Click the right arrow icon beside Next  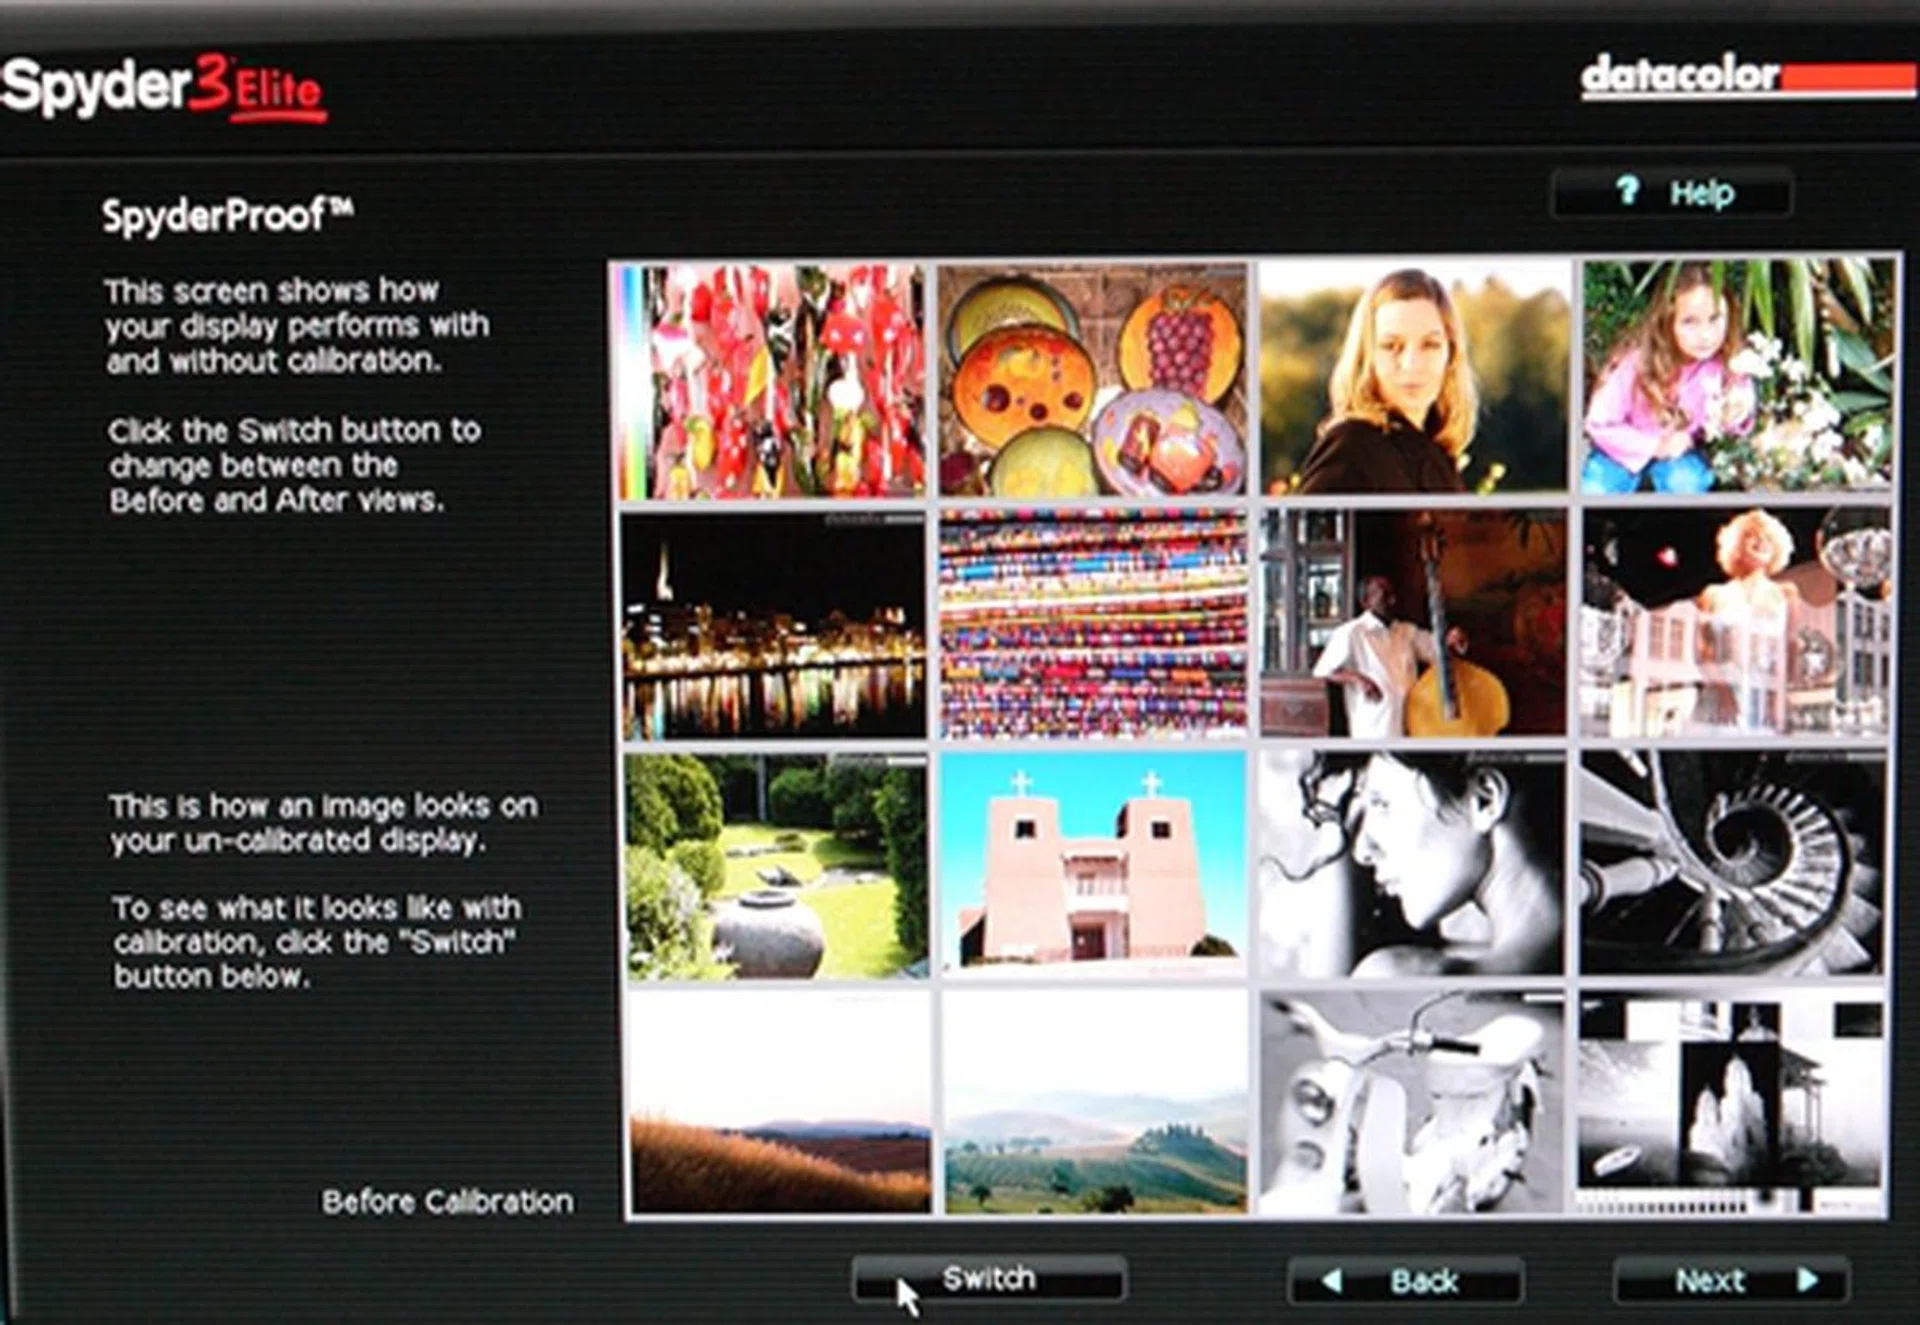(x=1808, y=1281)
